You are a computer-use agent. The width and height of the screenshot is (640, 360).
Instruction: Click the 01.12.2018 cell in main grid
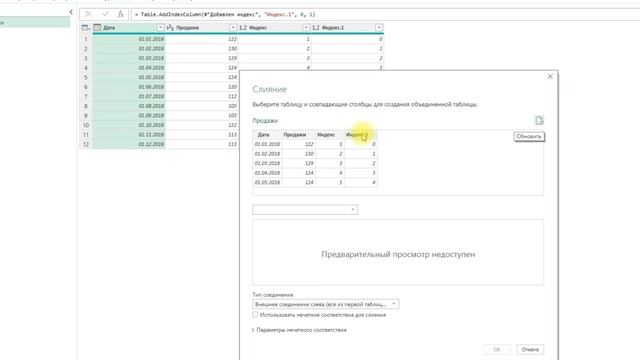tap(129, 144)
